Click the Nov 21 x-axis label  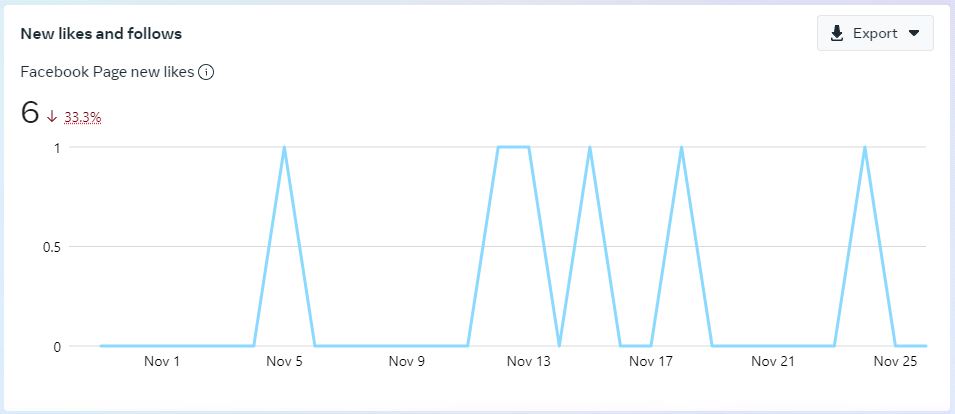point(773,361)
